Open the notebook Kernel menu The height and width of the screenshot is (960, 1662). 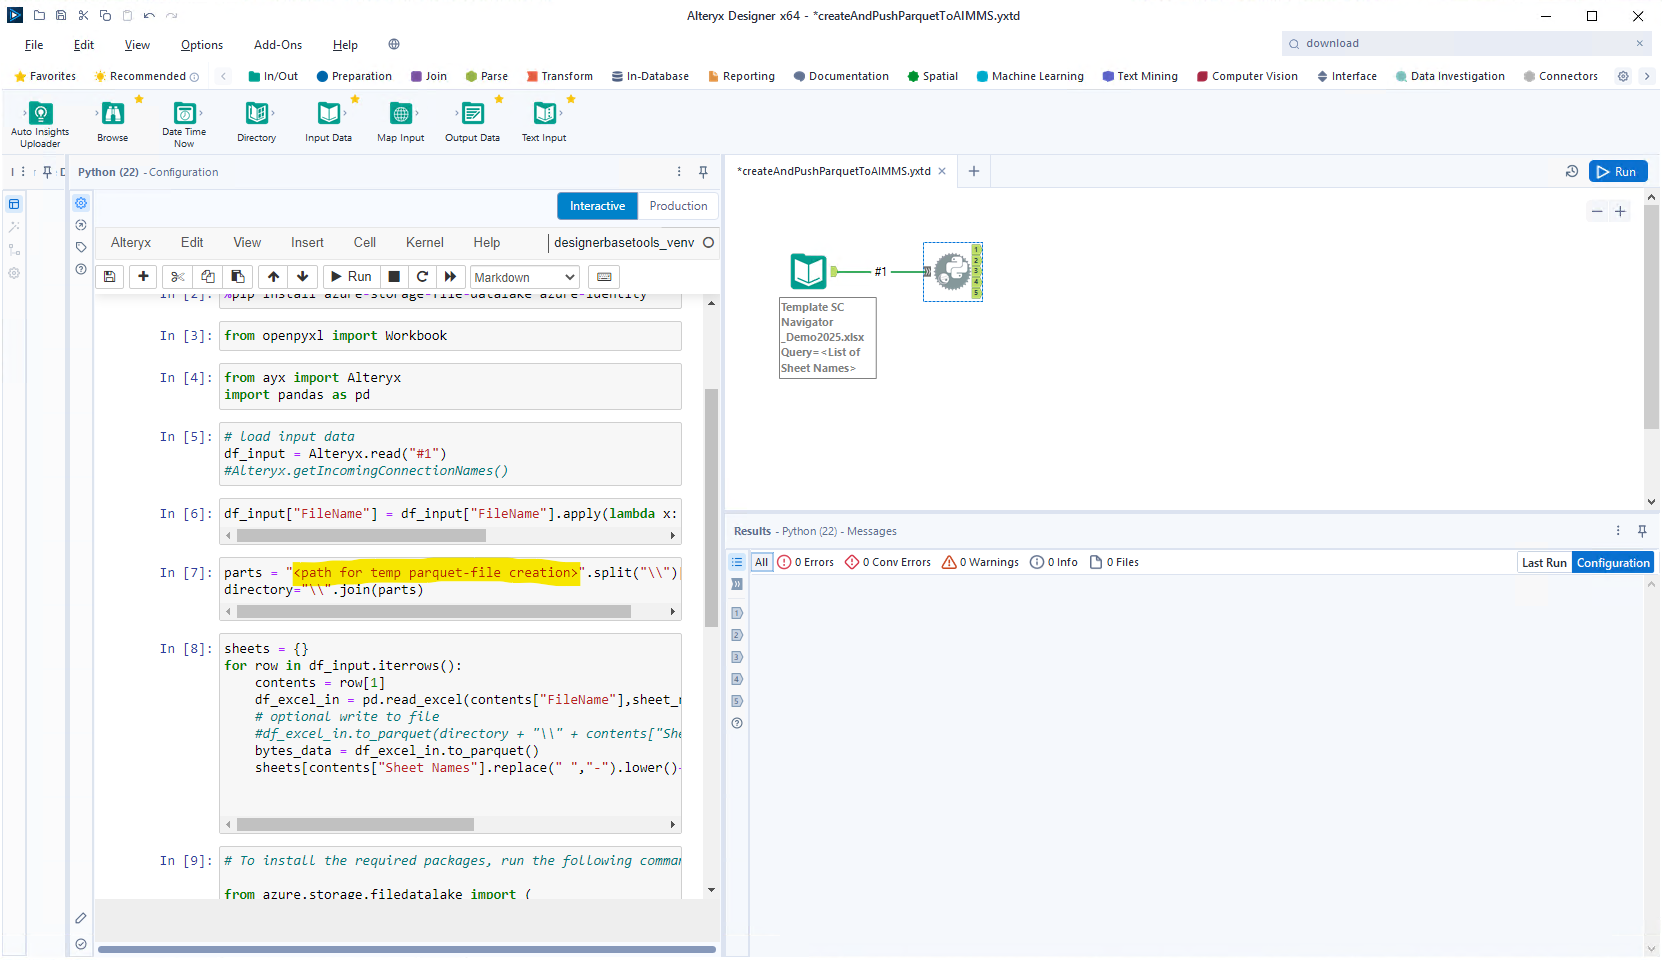(x=424, y=242)
